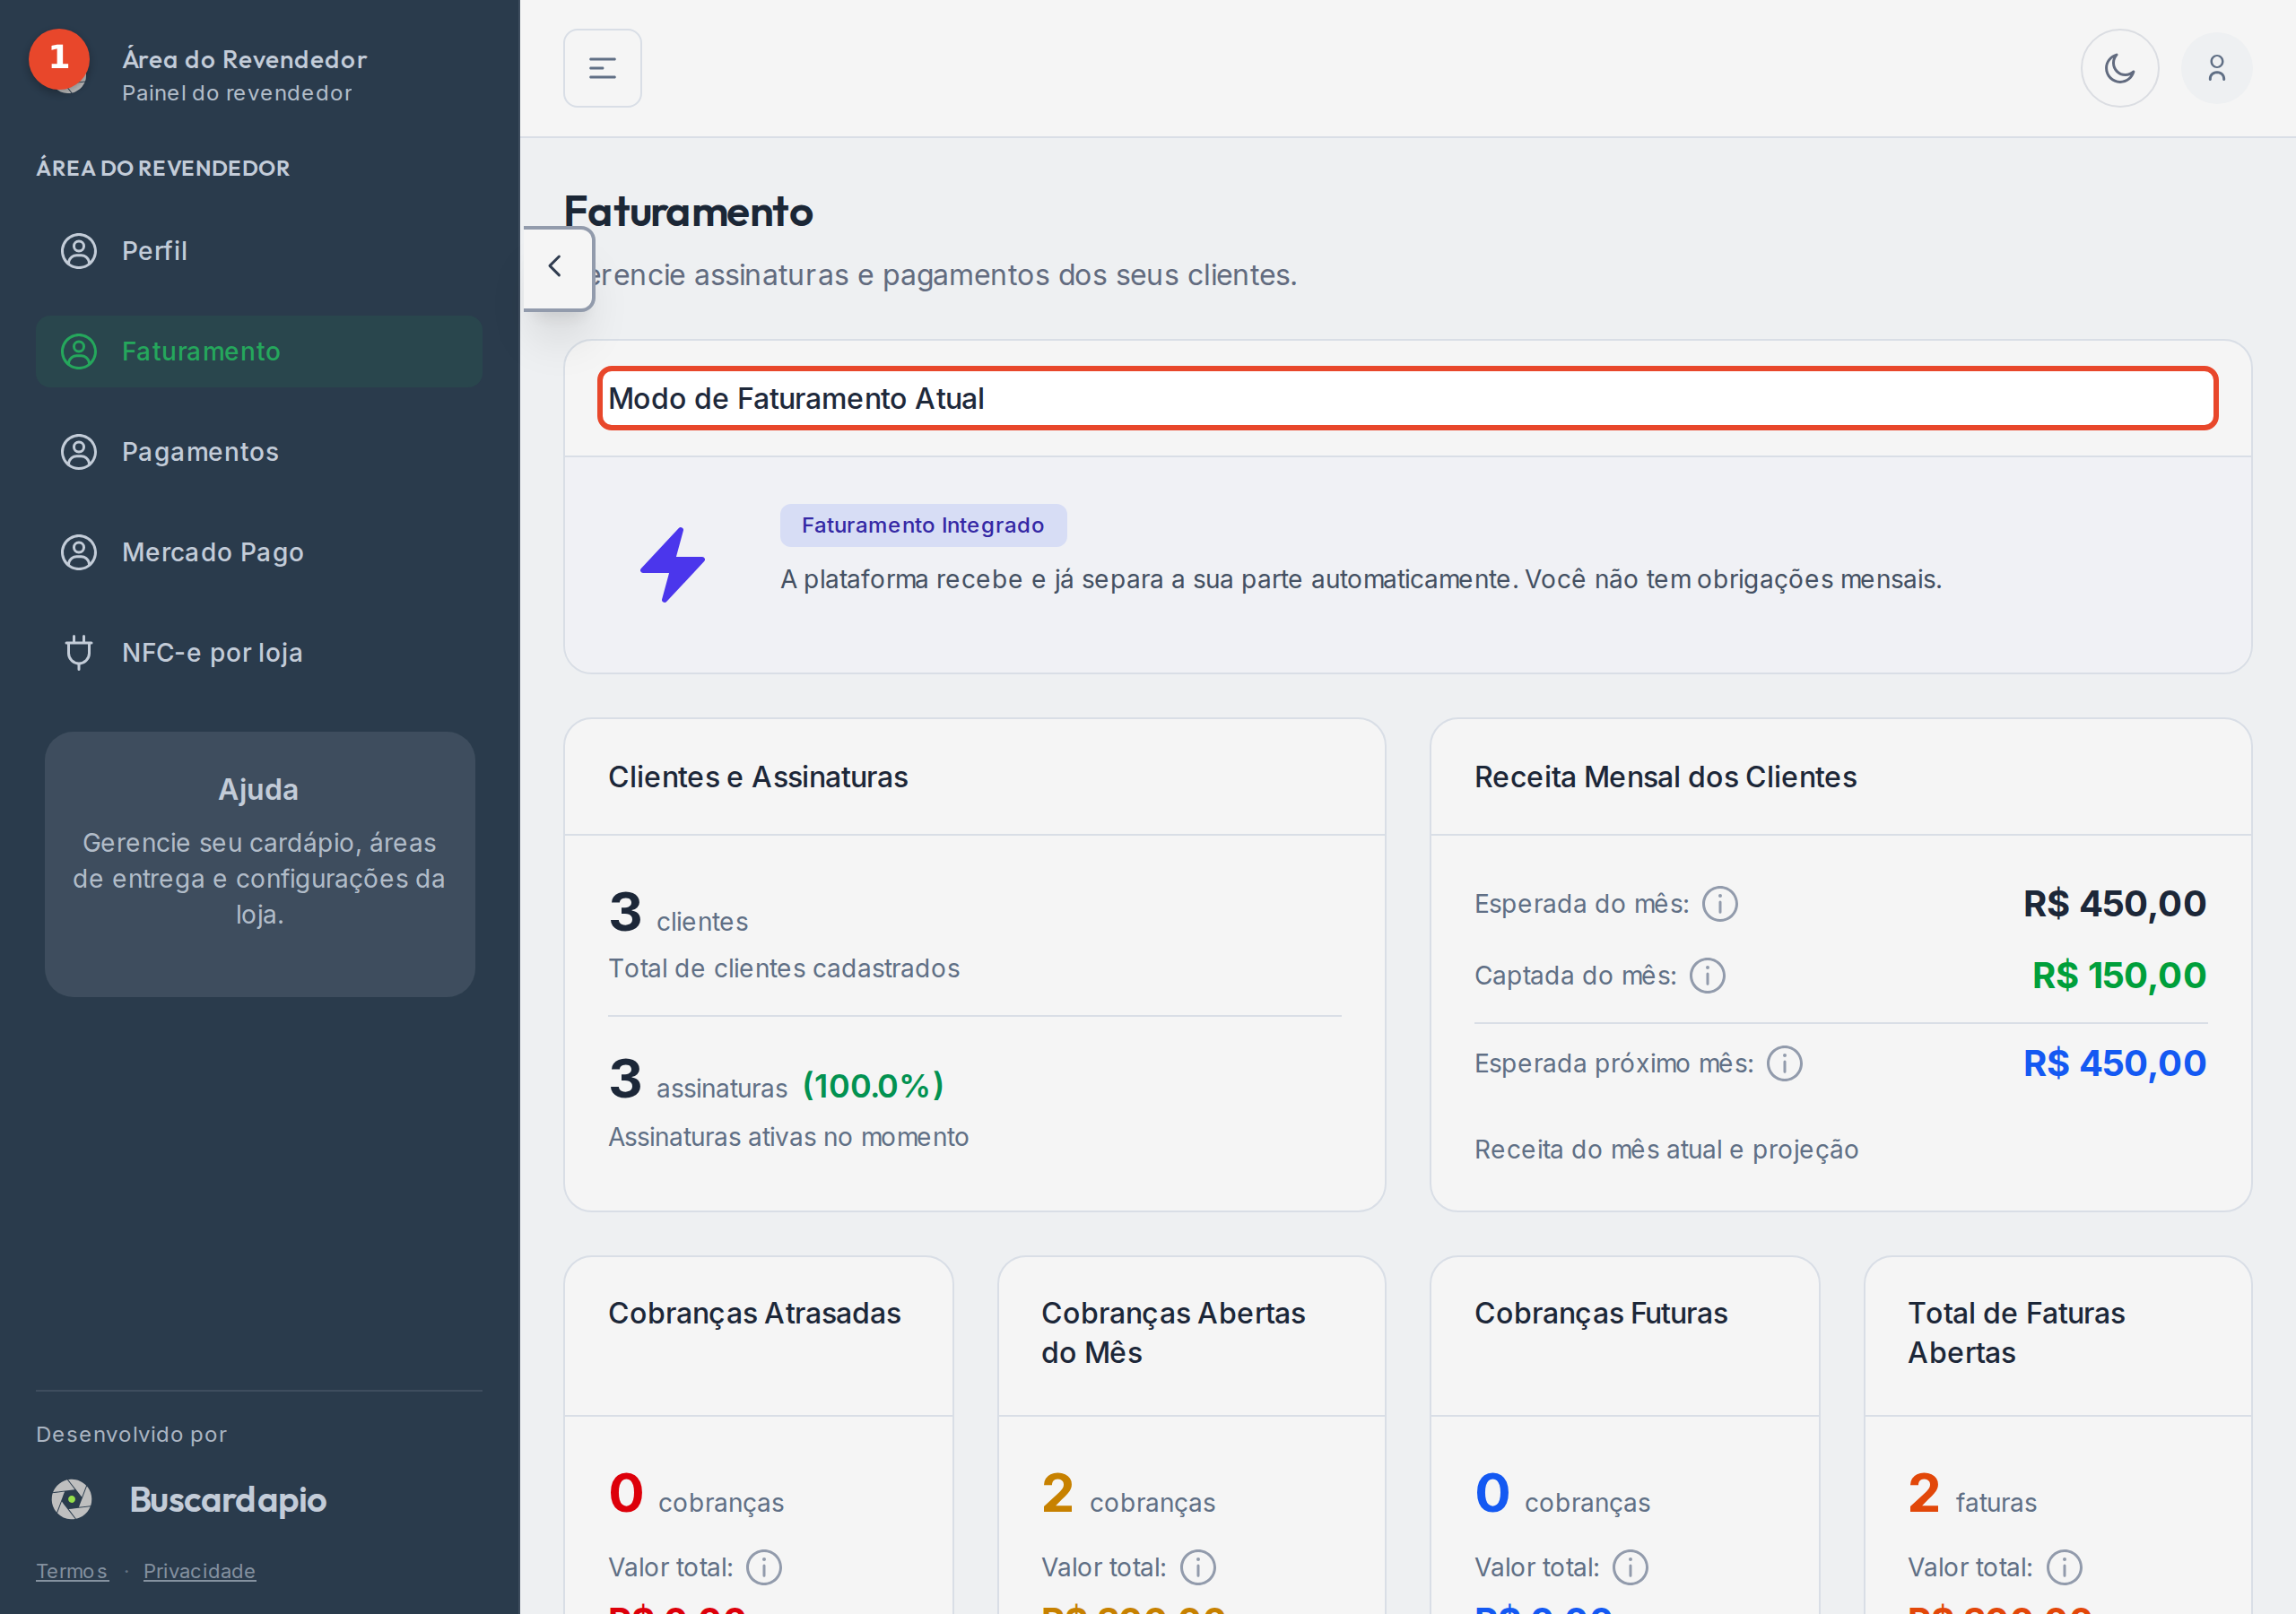Click the blue 'R$ 450,00' next month value
Screen dimensions: 2296x1614
[2115, 1064]
